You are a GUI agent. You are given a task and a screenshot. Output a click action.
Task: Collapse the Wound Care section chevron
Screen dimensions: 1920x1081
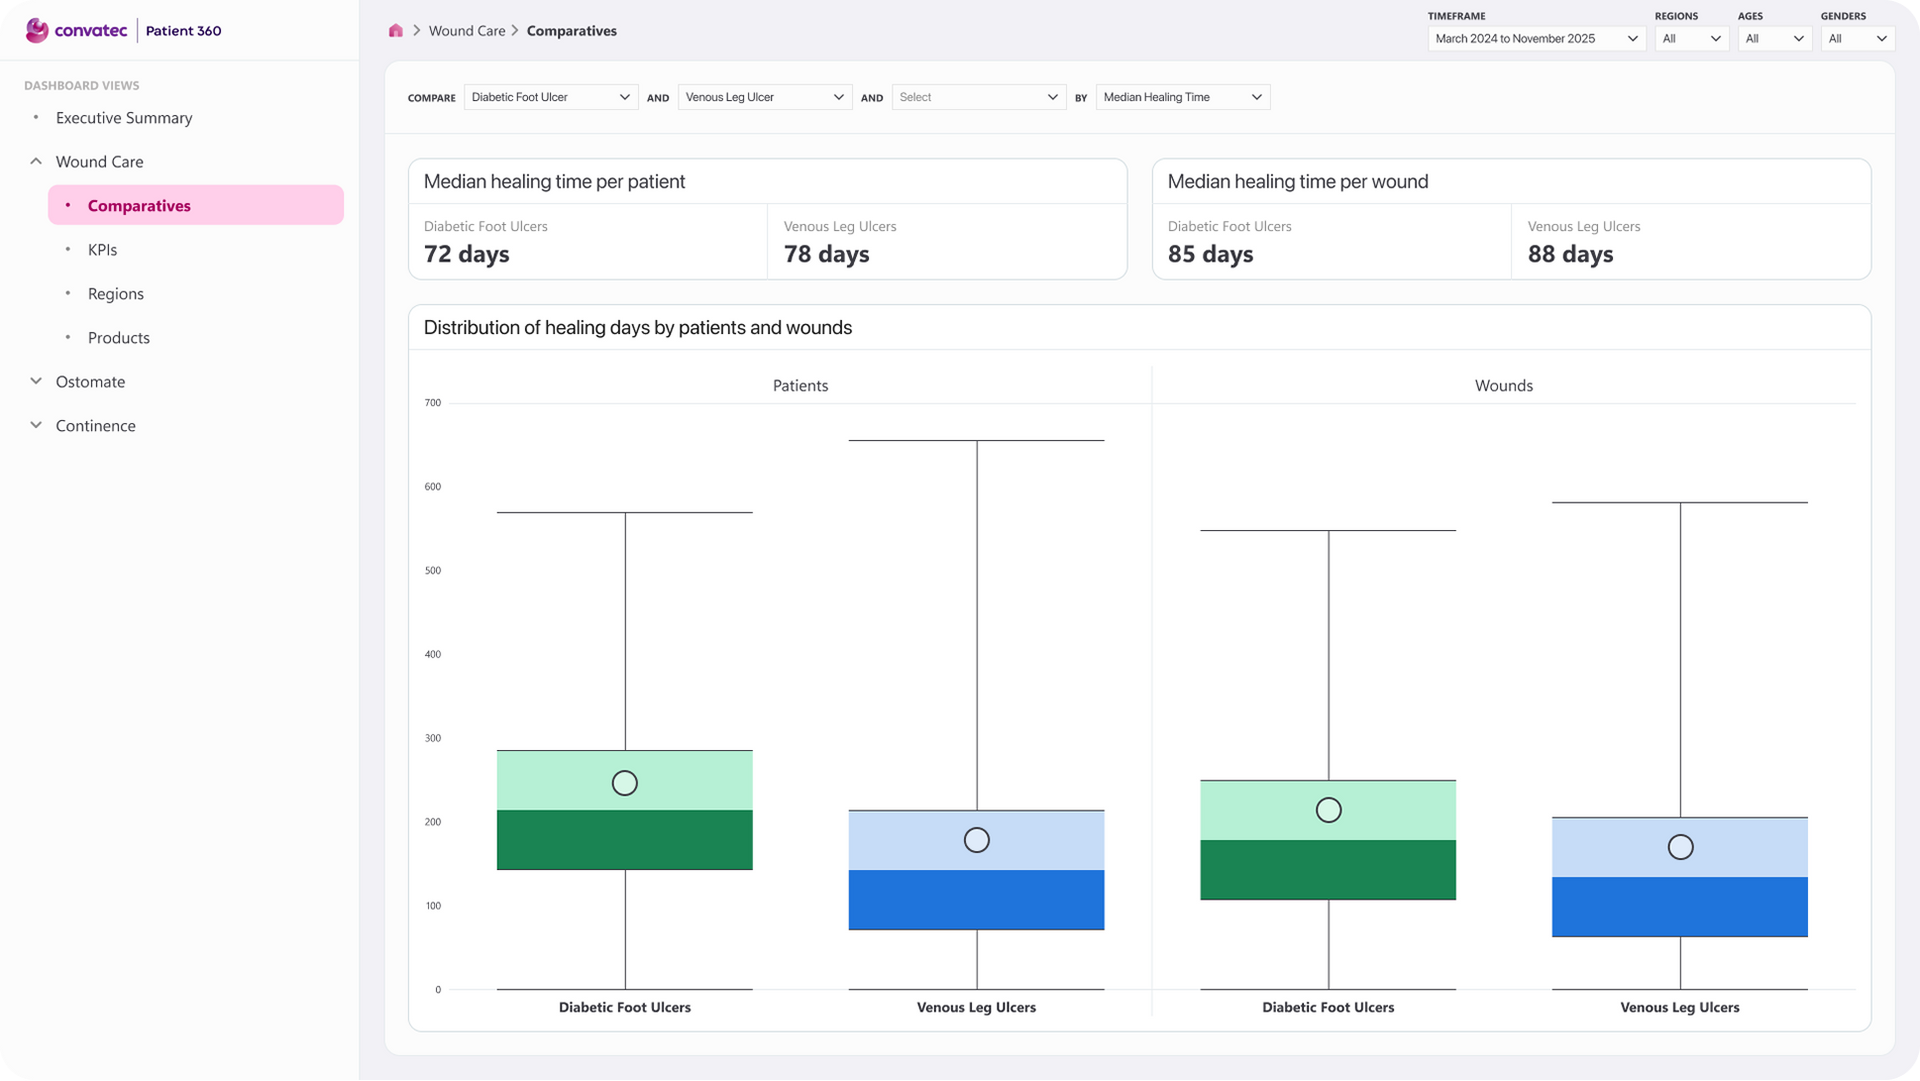click(x=36, y=161)
